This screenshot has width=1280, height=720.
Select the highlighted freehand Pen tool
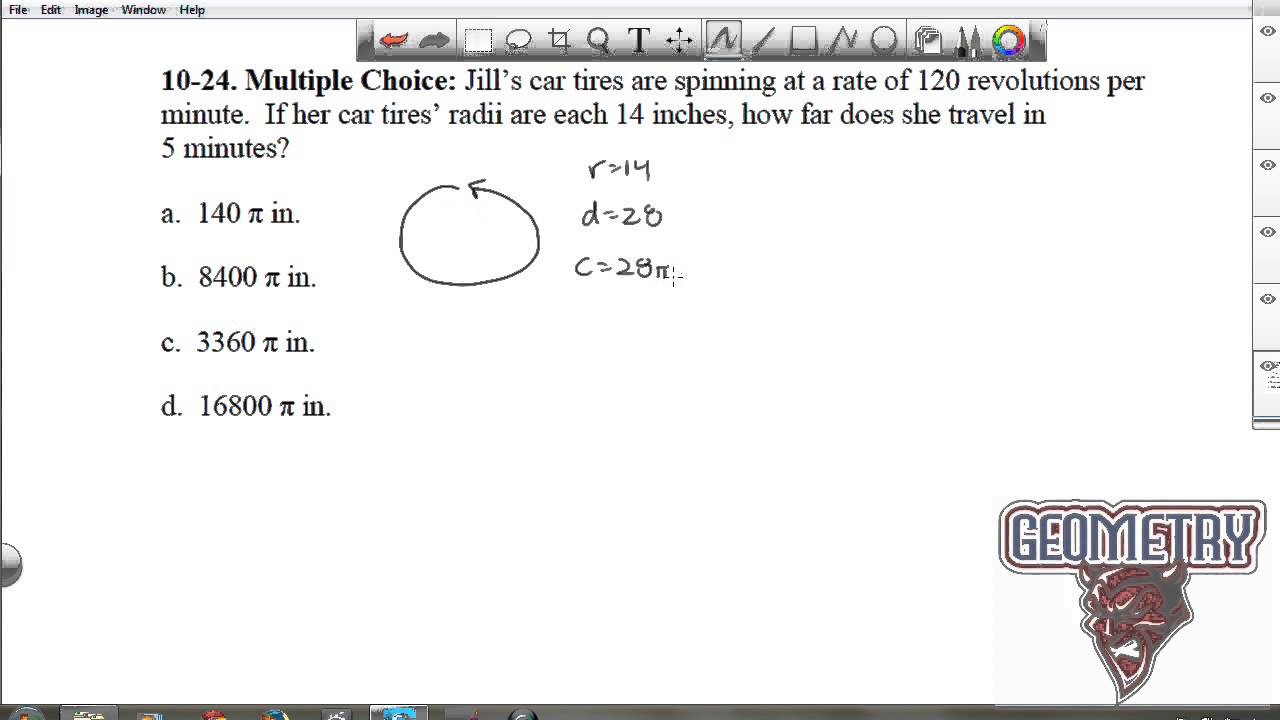[x=723, y=41]
